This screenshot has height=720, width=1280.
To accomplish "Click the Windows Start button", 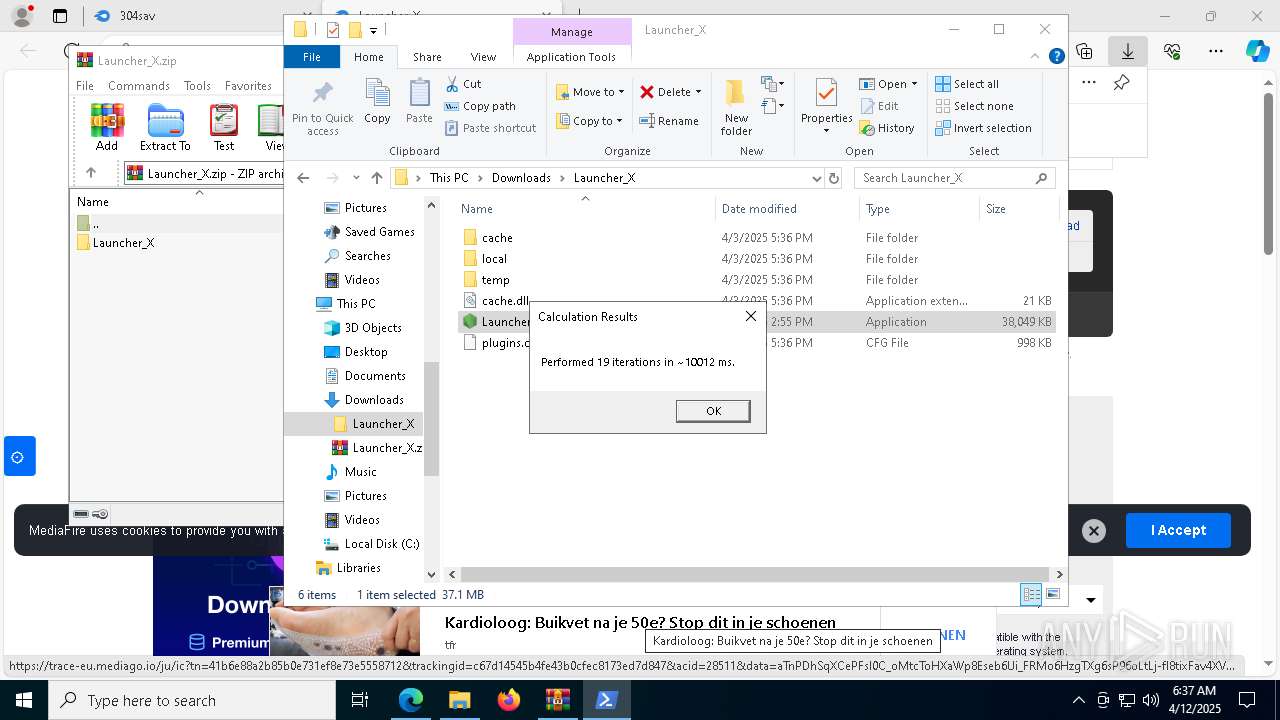I will pos(23,700).
